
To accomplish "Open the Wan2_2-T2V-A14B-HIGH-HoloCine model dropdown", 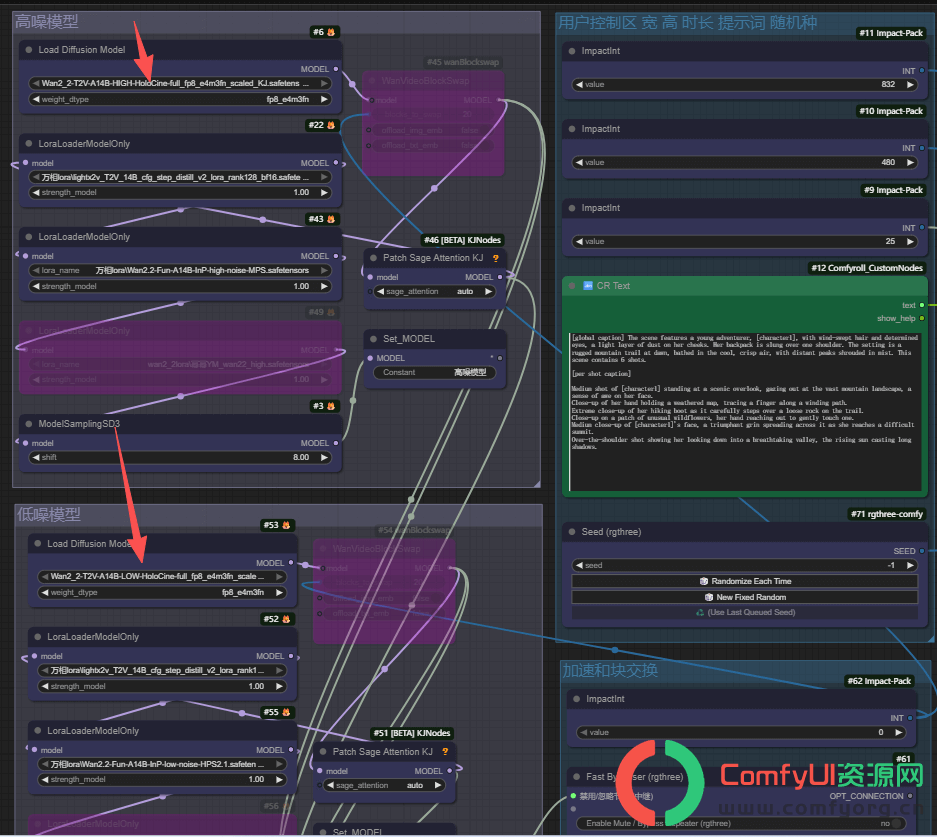I will pyautogui.click(x=180, y=84).
